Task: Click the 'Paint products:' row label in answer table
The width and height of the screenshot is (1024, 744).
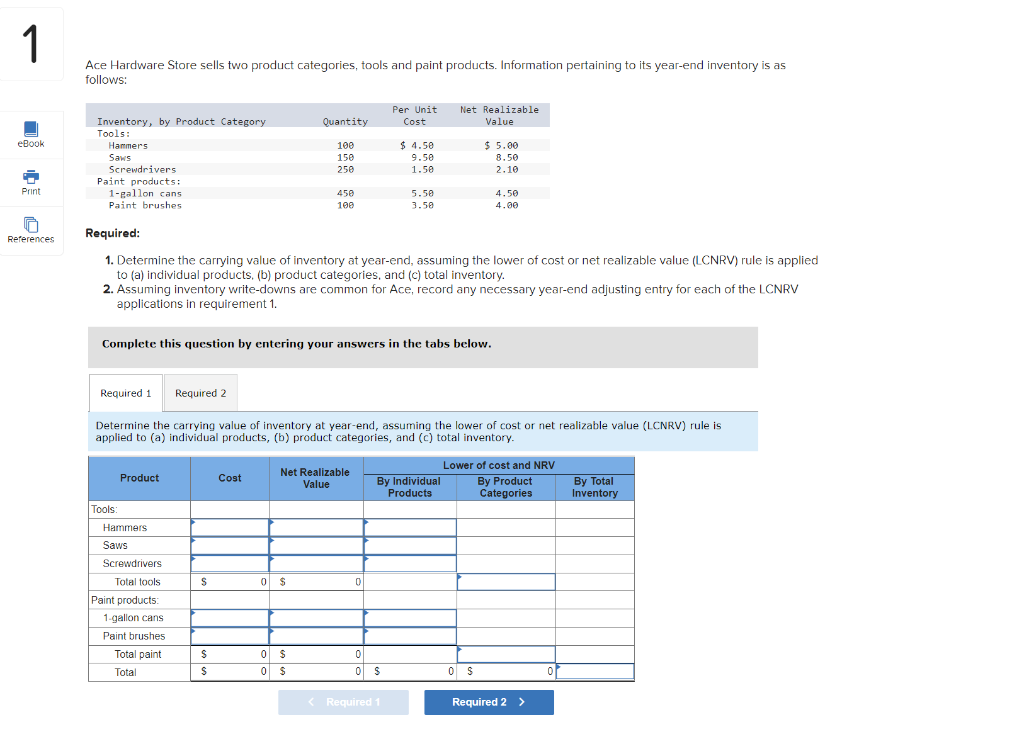Action: (125, 600)
